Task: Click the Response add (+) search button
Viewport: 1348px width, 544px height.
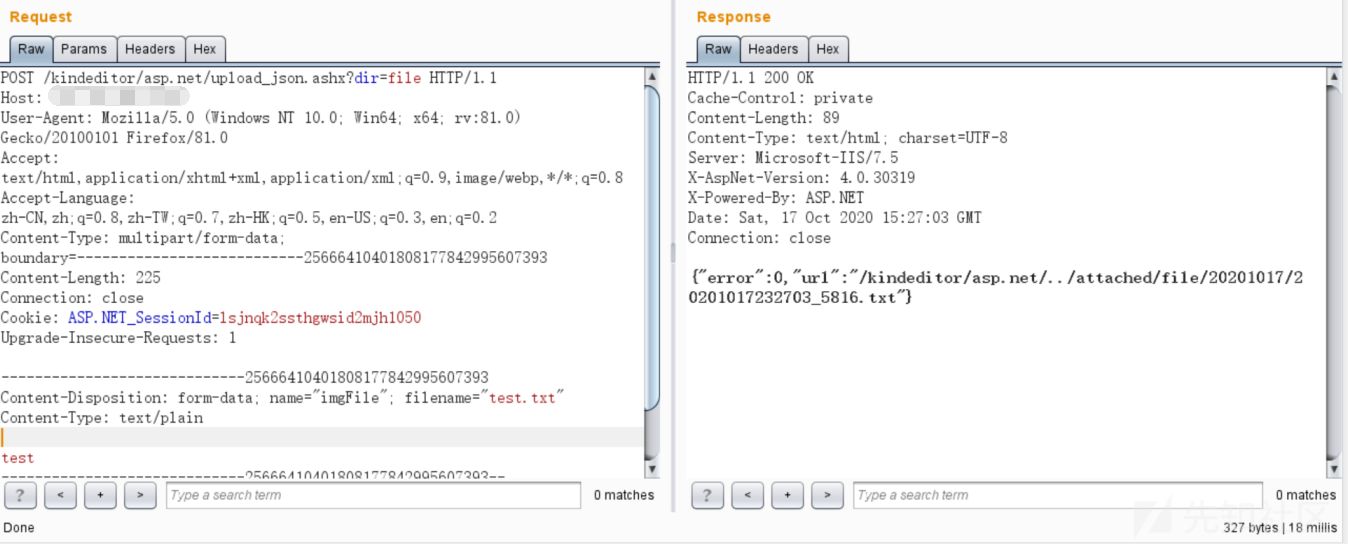Action: [x=787, y=495]
